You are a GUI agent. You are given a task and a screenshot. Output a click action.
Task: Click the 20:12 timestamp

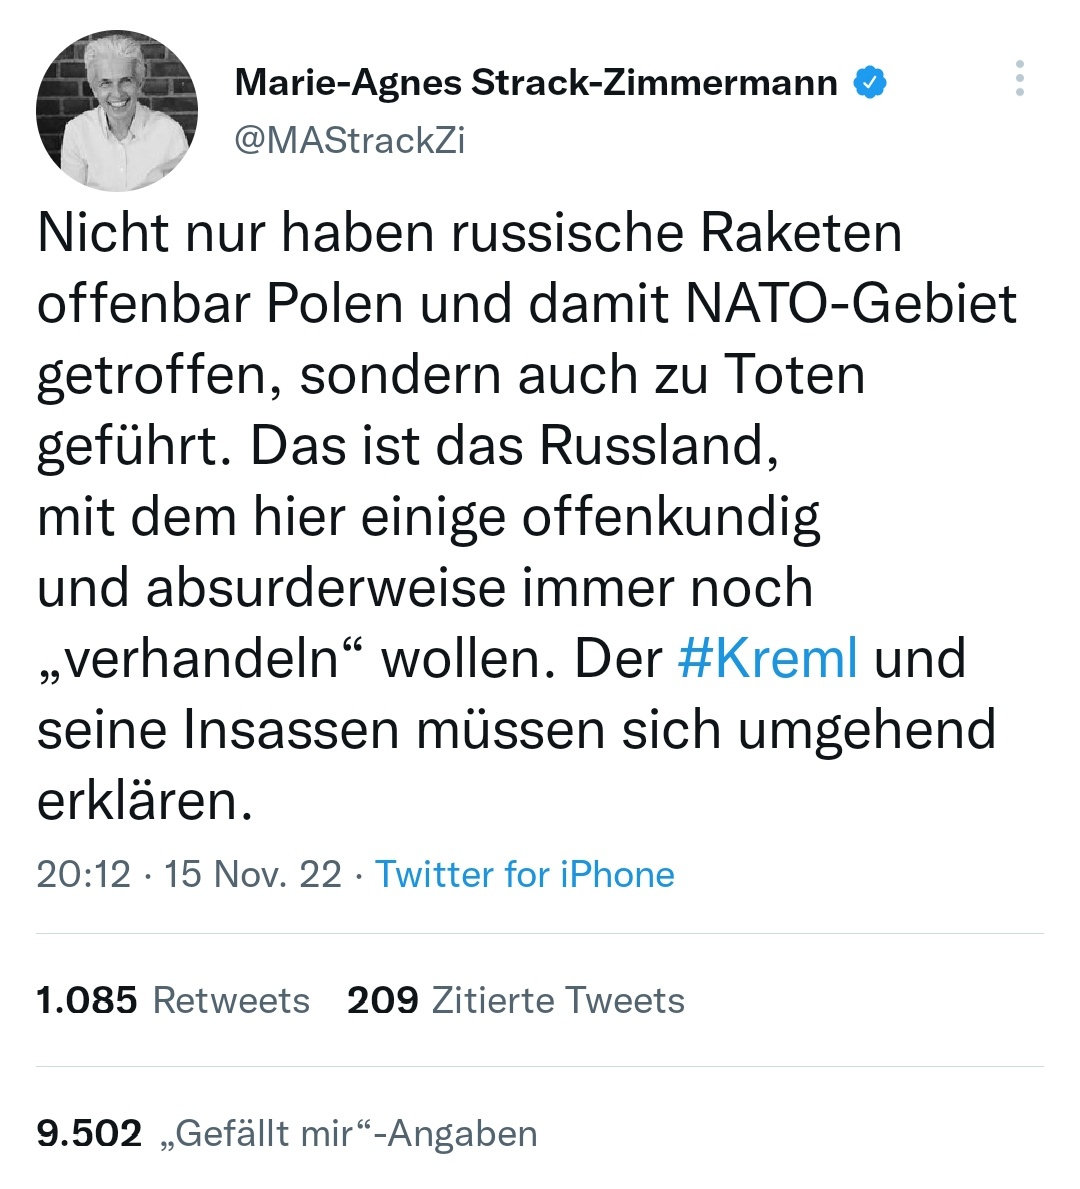[83, 875]
